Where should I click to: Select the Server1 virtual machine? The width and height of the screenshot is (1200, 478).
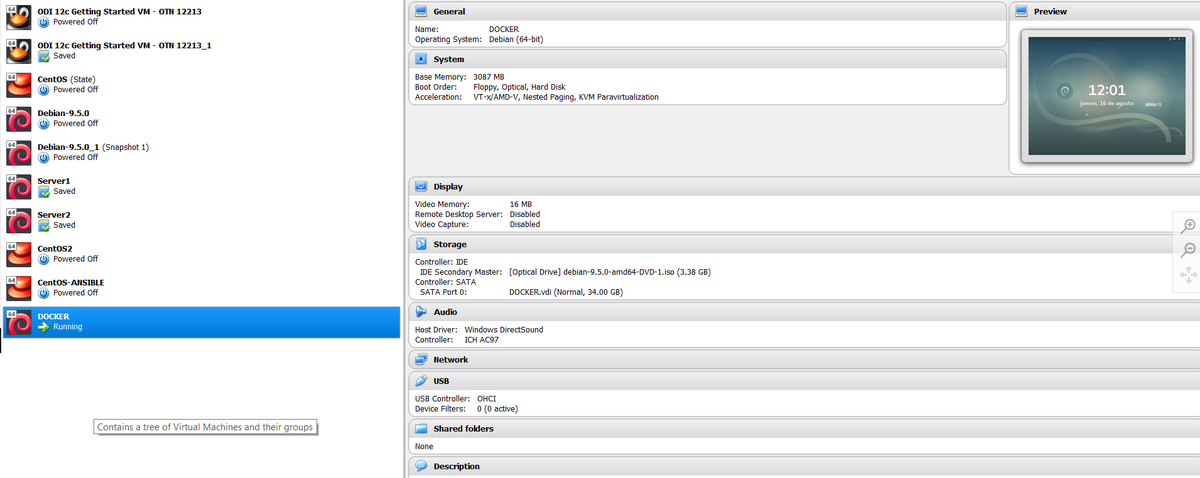[201, 186]
